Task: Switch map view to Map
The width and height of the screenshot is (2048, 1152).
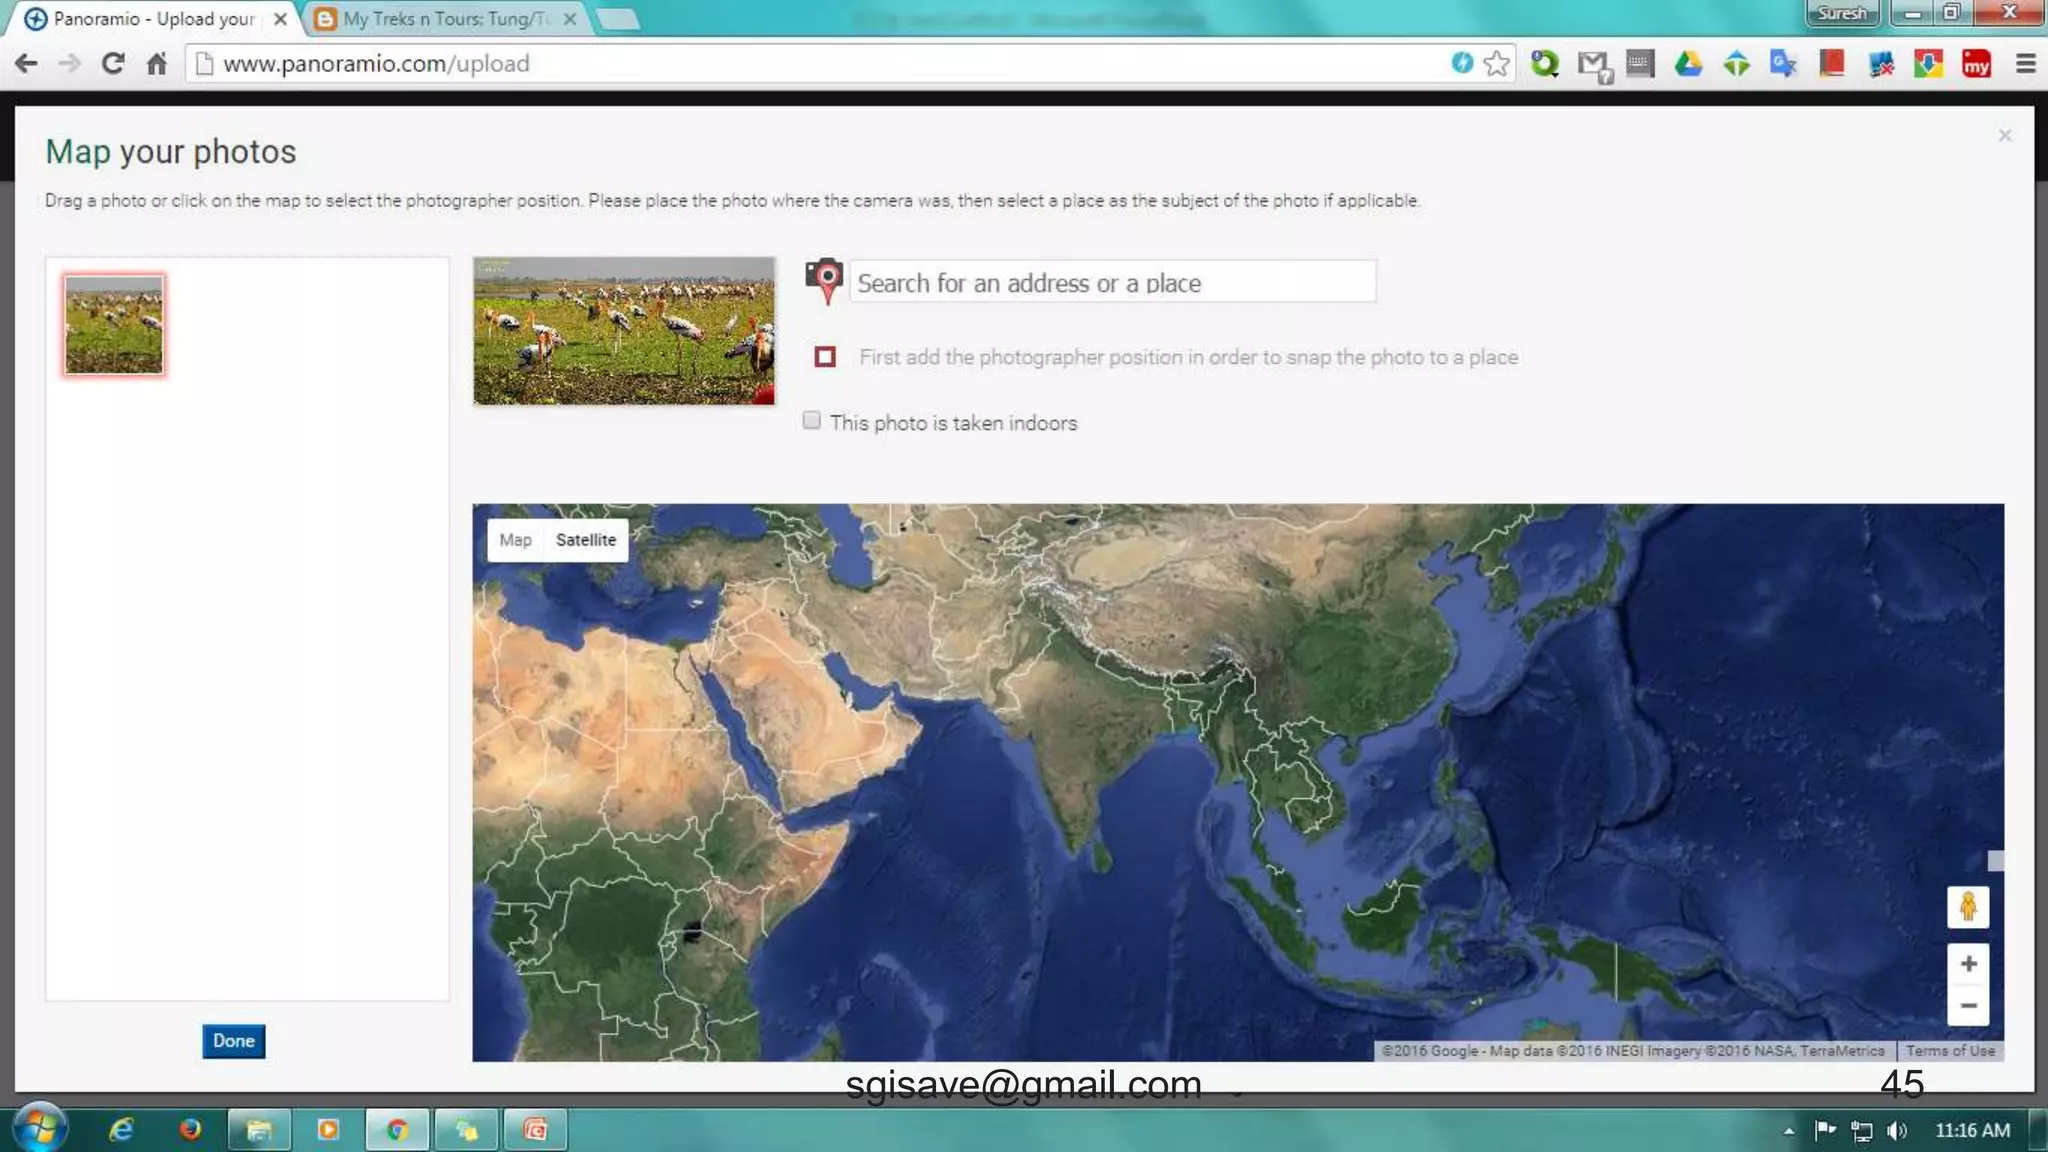Action: coord(515,540)
